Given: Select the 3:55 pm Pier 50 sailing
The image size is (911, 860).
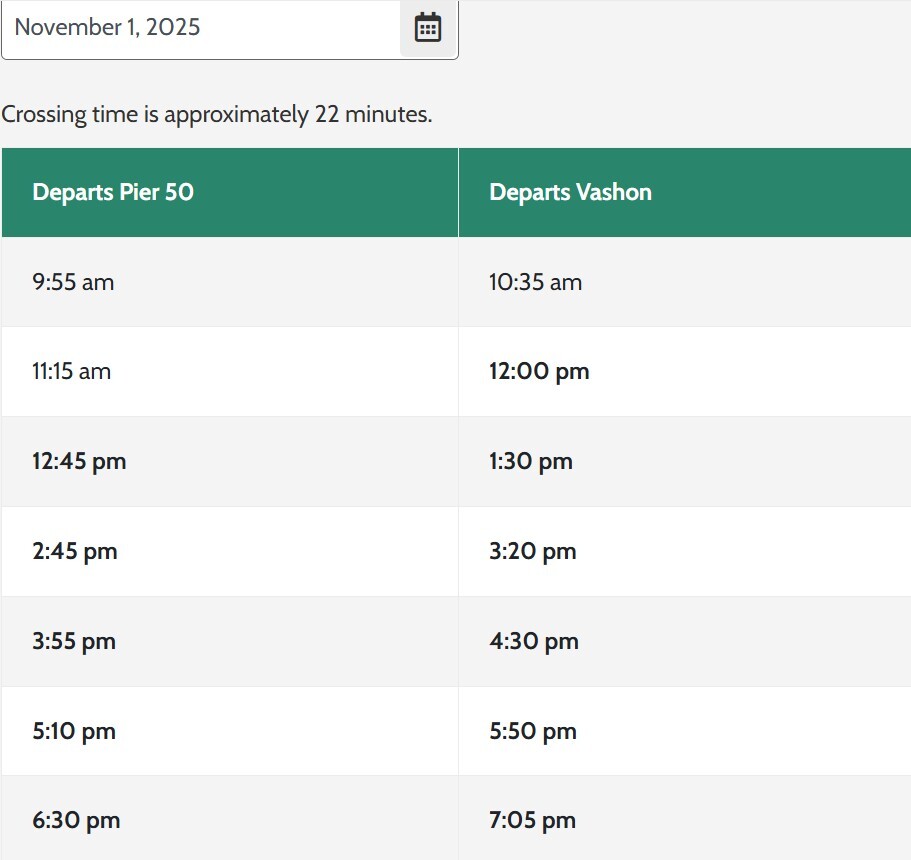Looking at the screenshot, I should 74,641.
